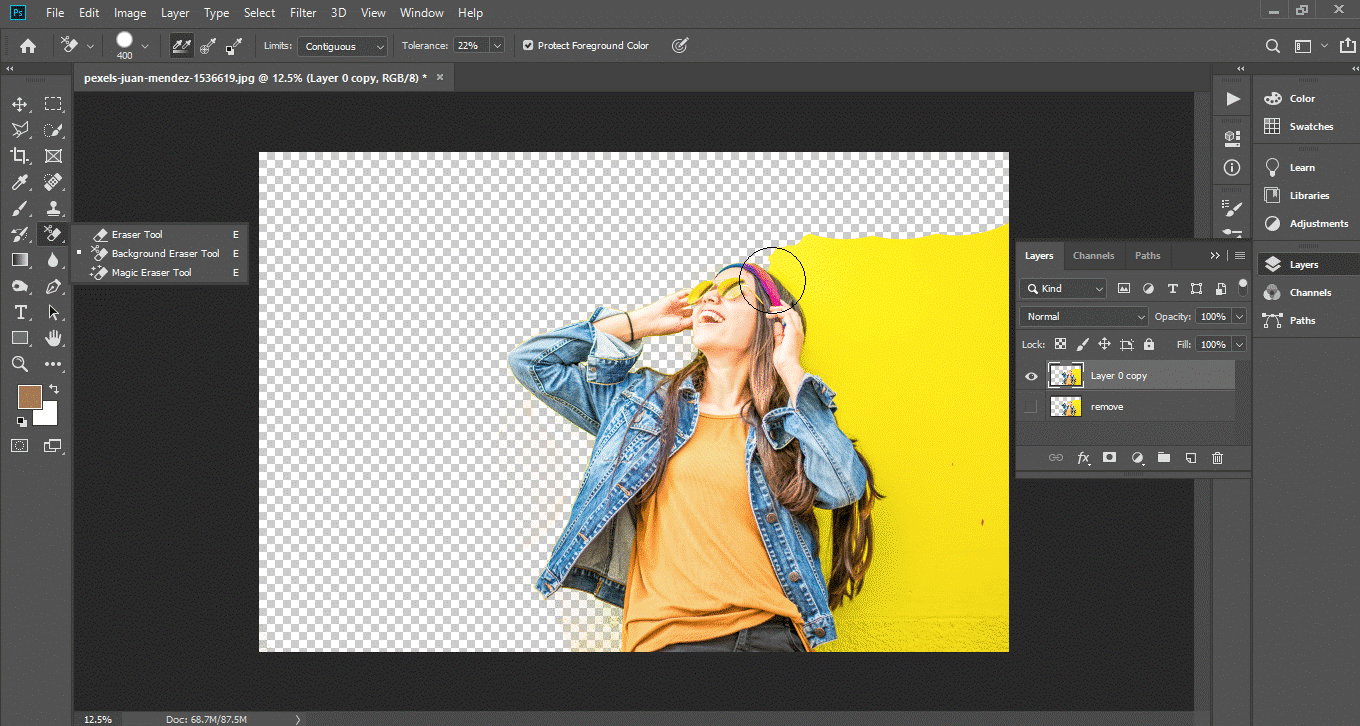Image resolution: width=1360 pixels, height=726 pixels.
Task: Hide the Layer 0 copy layer
Action: [1031, 376]
